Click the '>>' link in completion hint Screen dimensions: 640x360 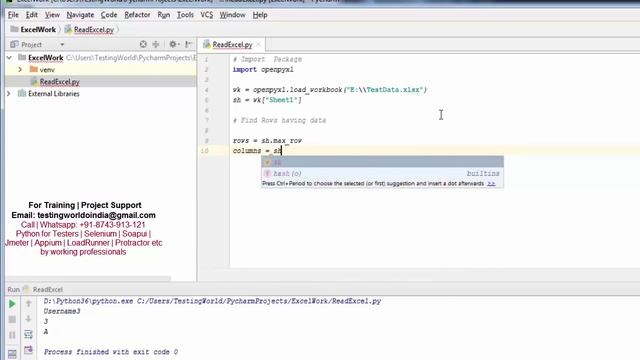pos(491,184)
